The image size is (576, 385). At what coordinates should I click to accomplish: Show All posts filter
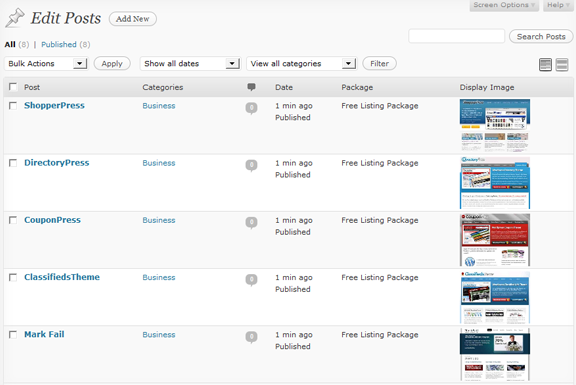10,44
